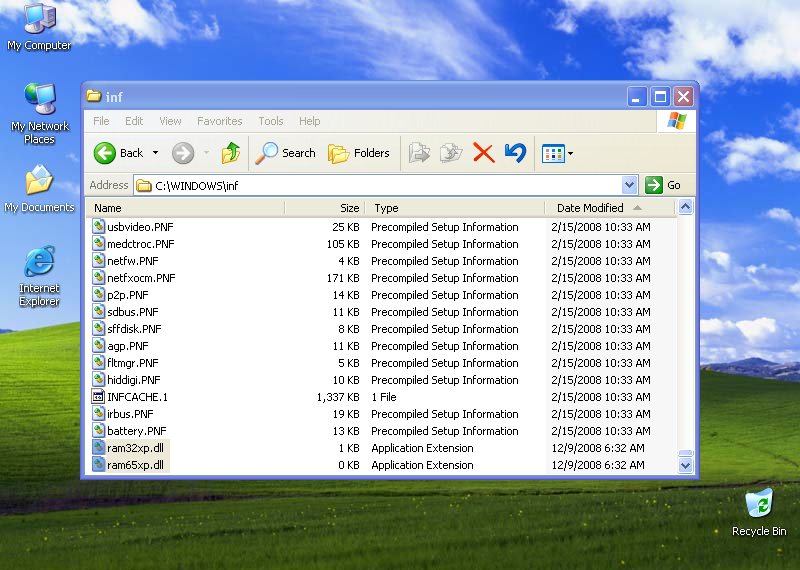Click the Move To toolbar icon

click(x=419, y=153)
